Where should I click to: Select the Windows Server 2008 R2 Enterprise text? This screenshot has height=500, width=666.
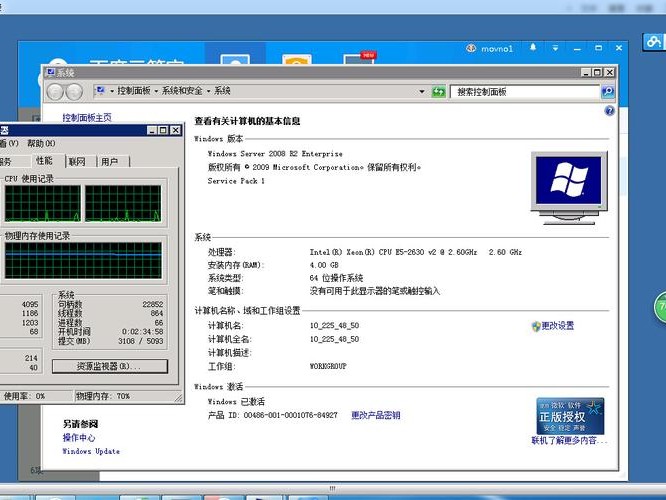(x=275, y=154)
